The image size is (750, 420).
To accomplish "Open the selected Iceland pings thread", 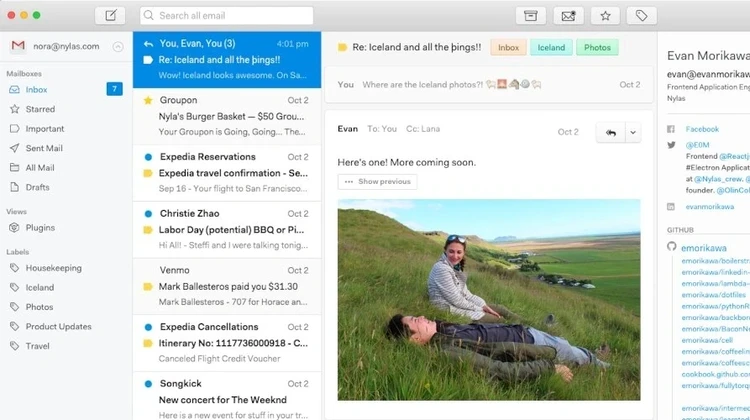I will pos(227,60).
